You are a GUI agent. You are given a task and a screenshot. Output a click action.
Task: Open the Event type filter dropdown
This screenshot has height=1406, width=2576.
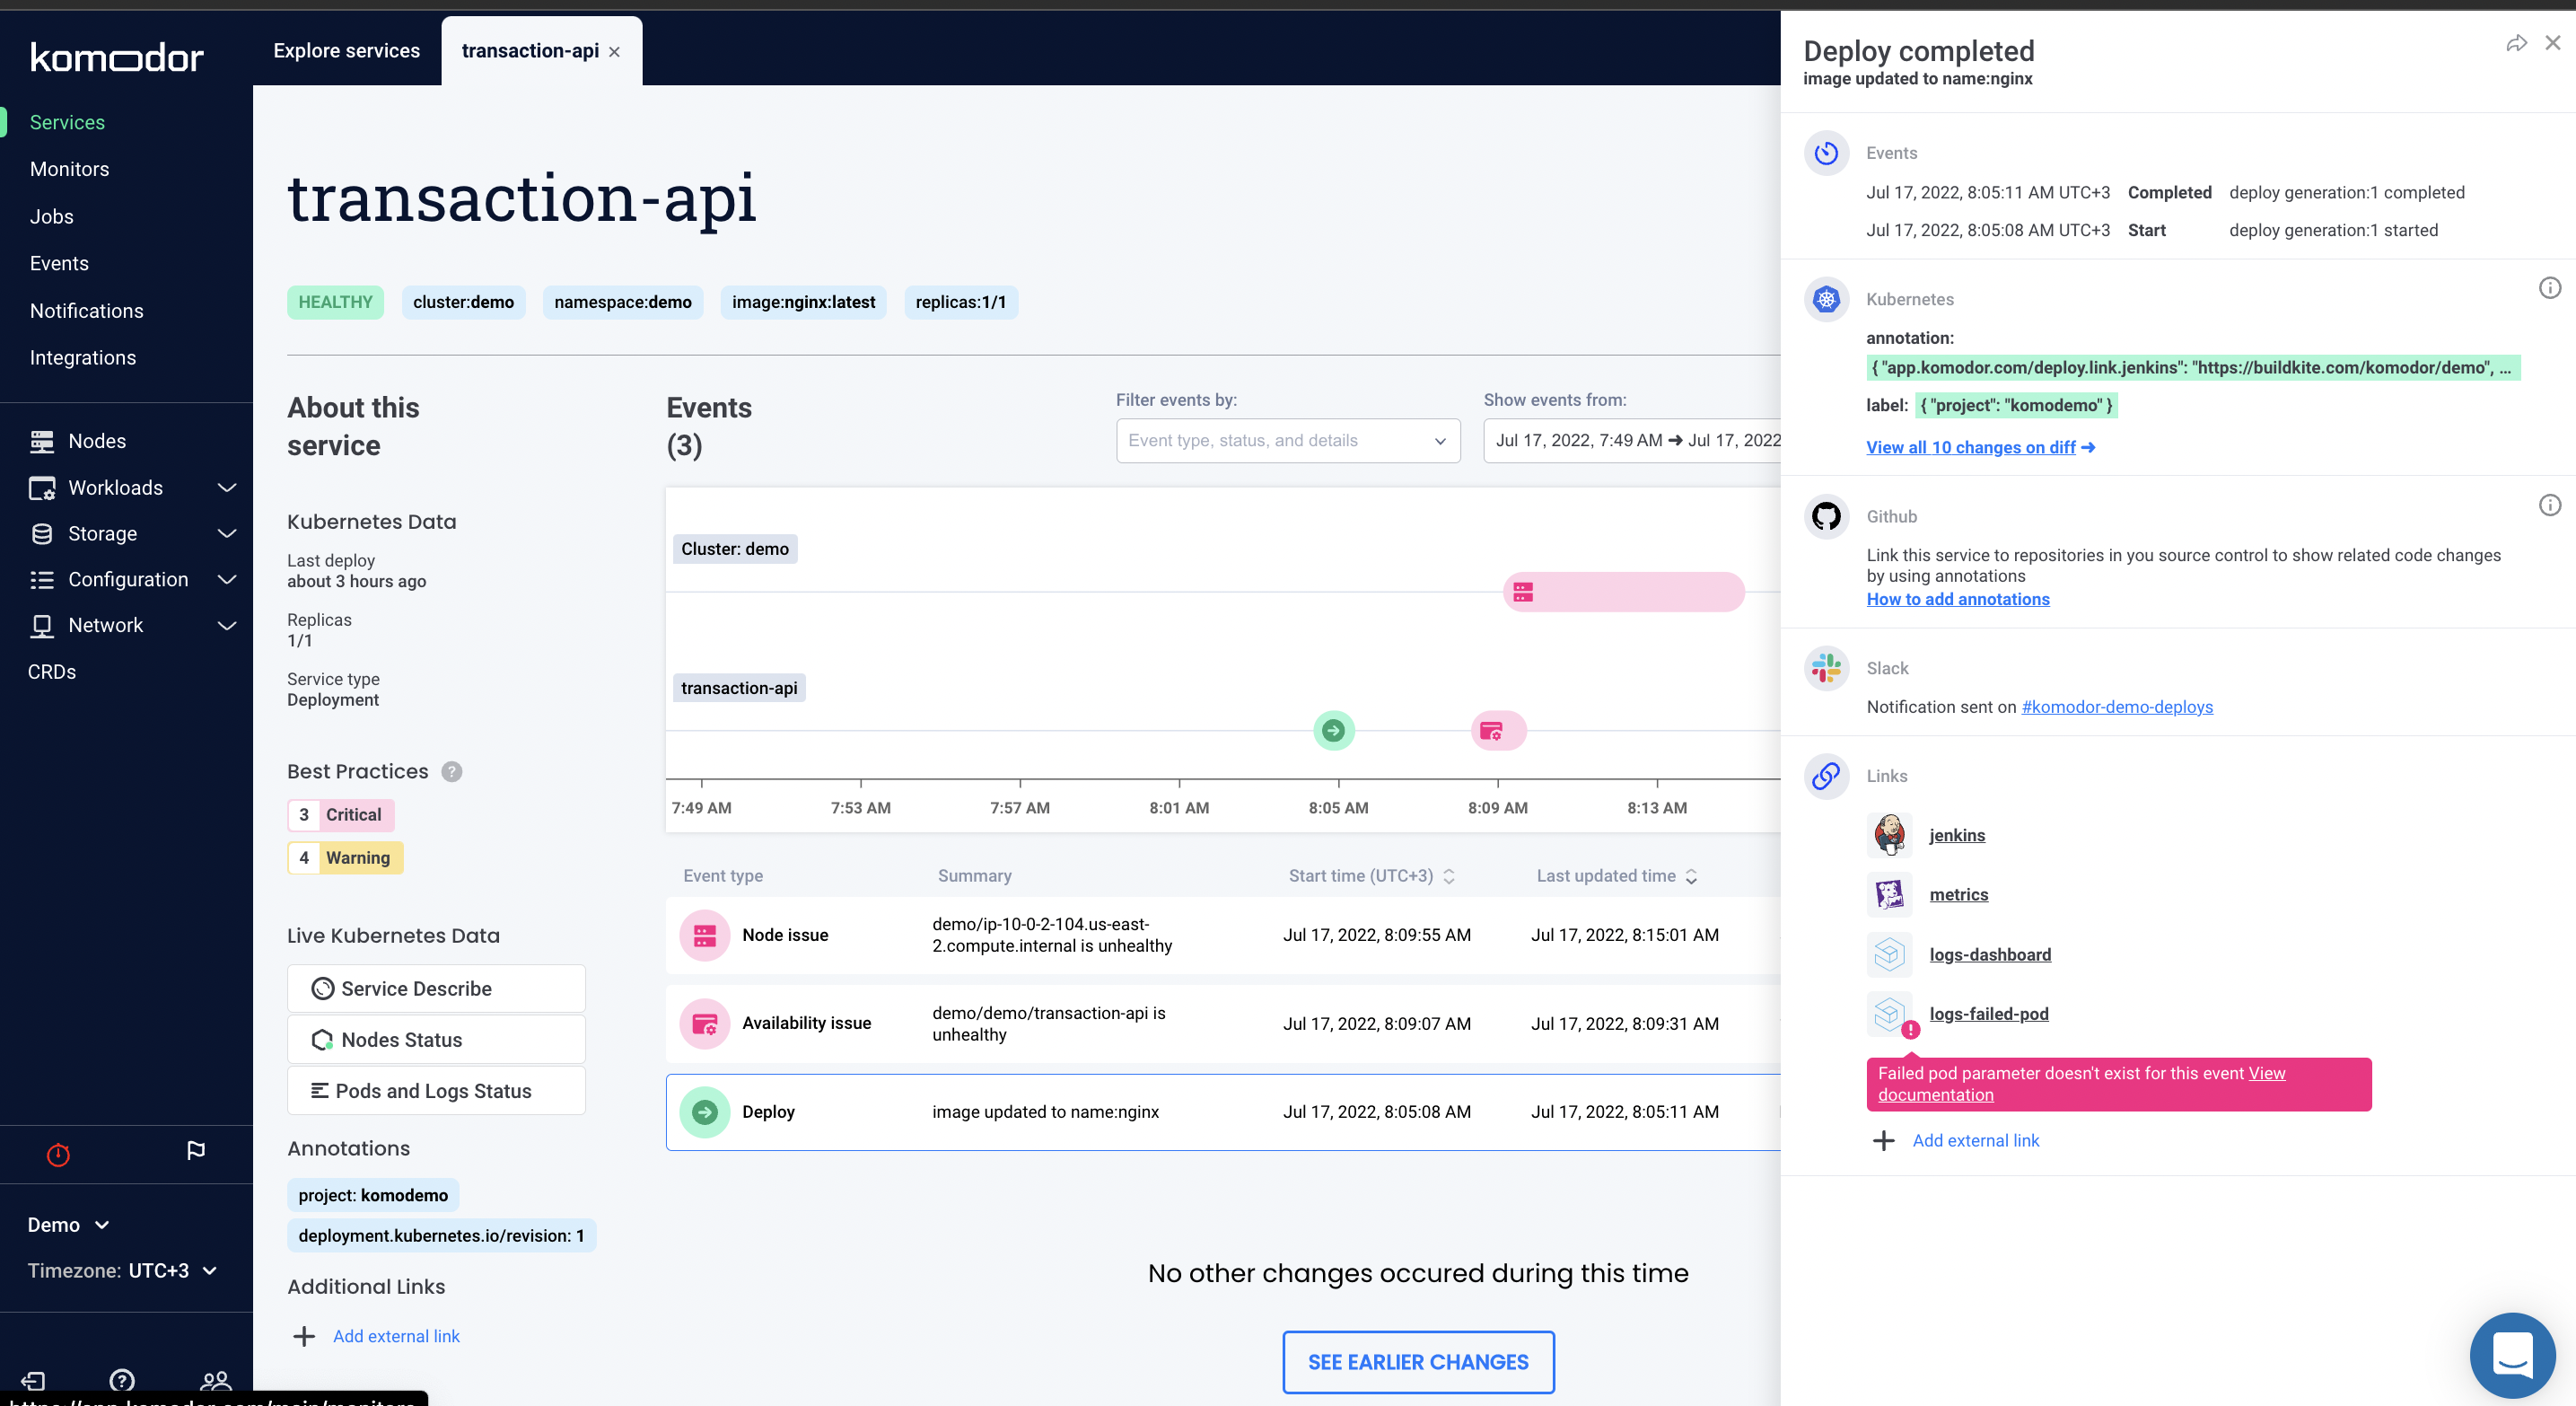[x=1287, y=441]
